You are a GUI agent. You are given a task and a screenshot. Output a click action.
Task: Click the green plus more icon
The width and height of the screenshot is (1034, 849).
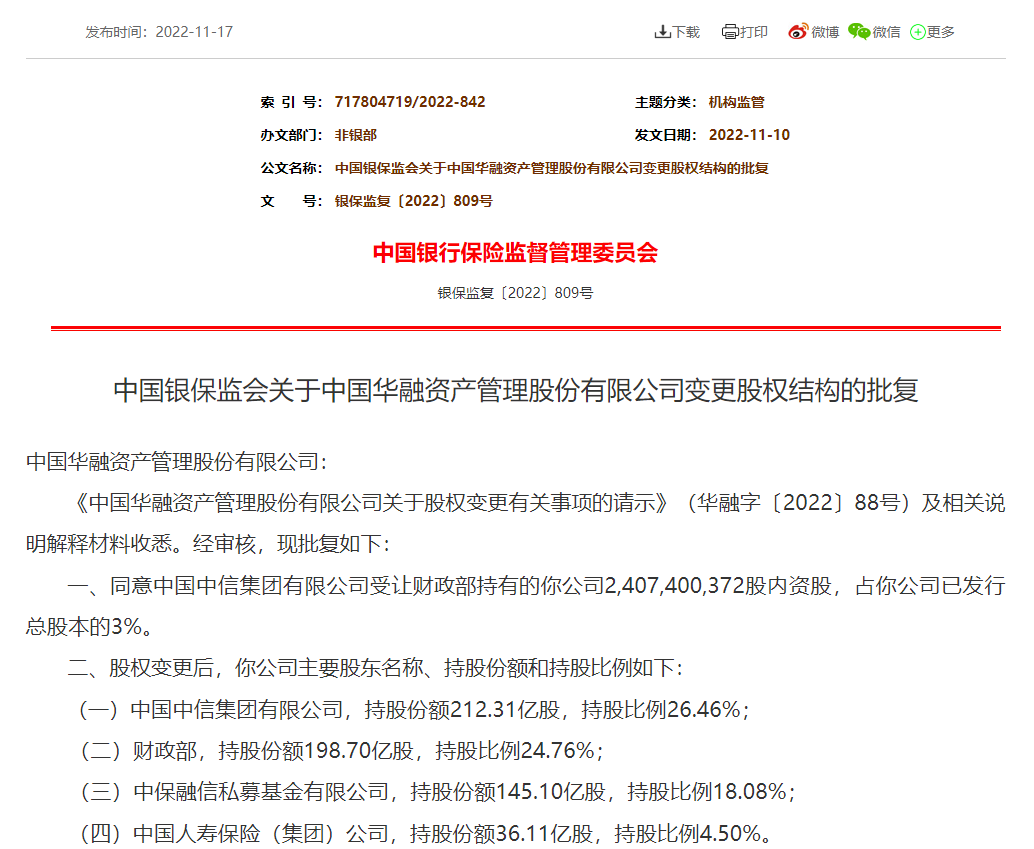(917, 32)
